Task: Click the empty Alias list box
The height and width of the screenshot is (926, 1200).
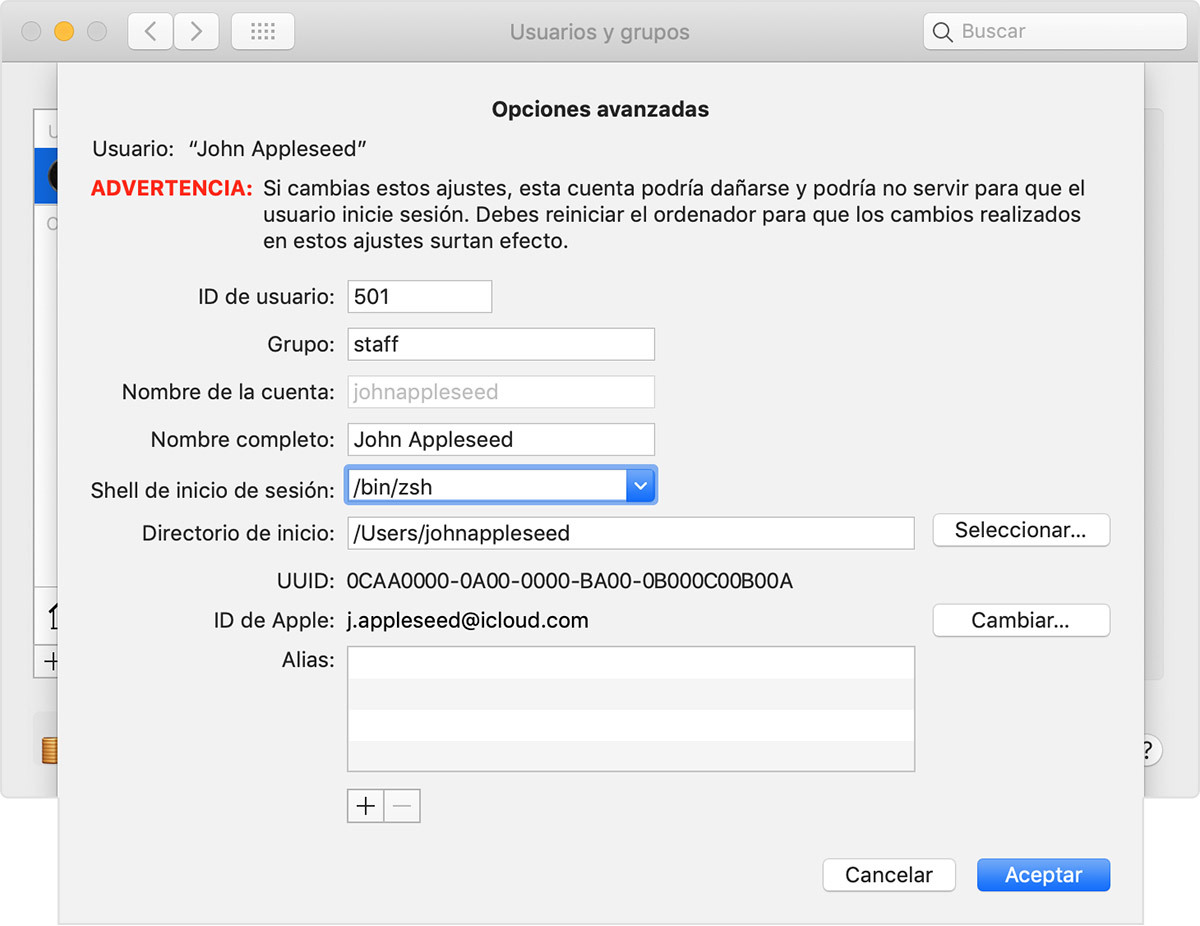Action: pyautogui.click(x=630, y=708)
